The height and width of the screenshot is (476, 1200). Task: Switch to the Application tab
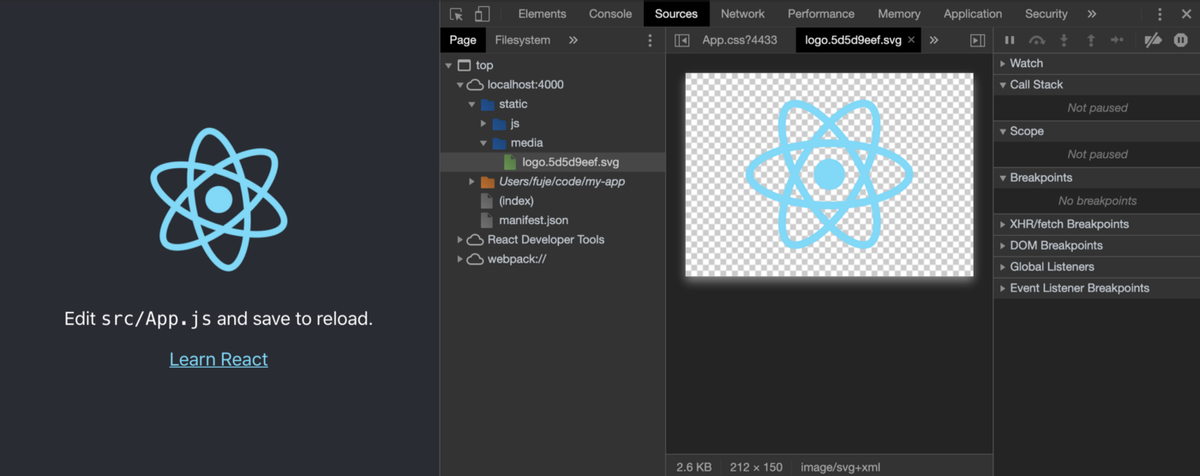[x=973, y=14]
